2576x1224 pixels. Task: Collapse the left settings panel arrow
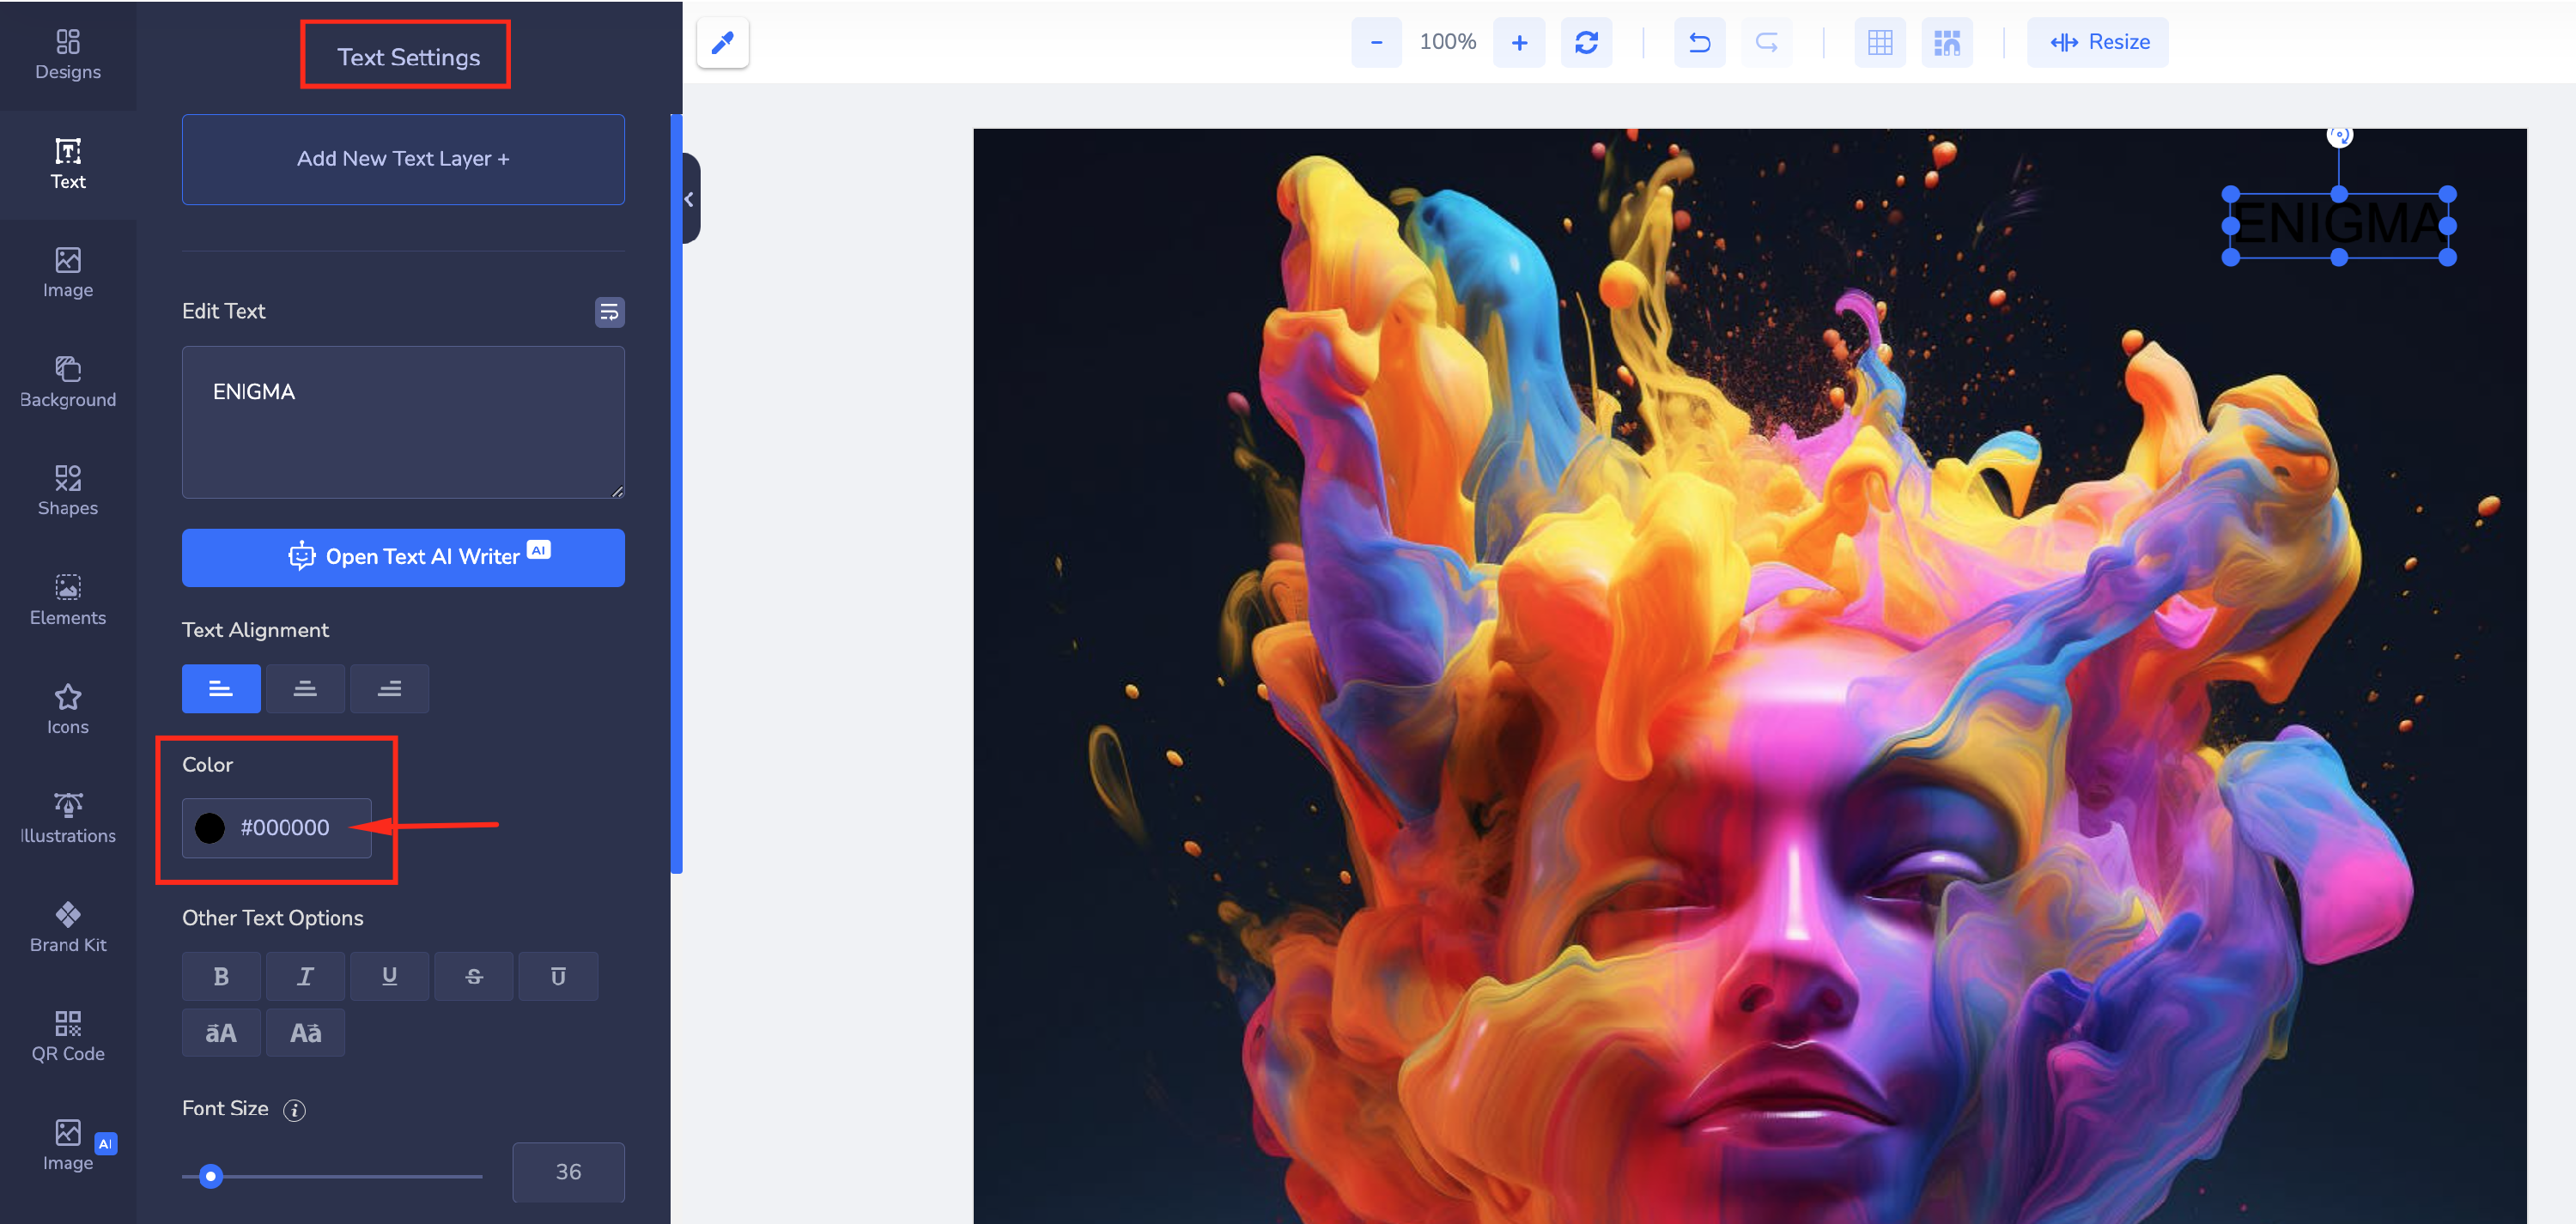pyautogui.click(x=689, y=199)
